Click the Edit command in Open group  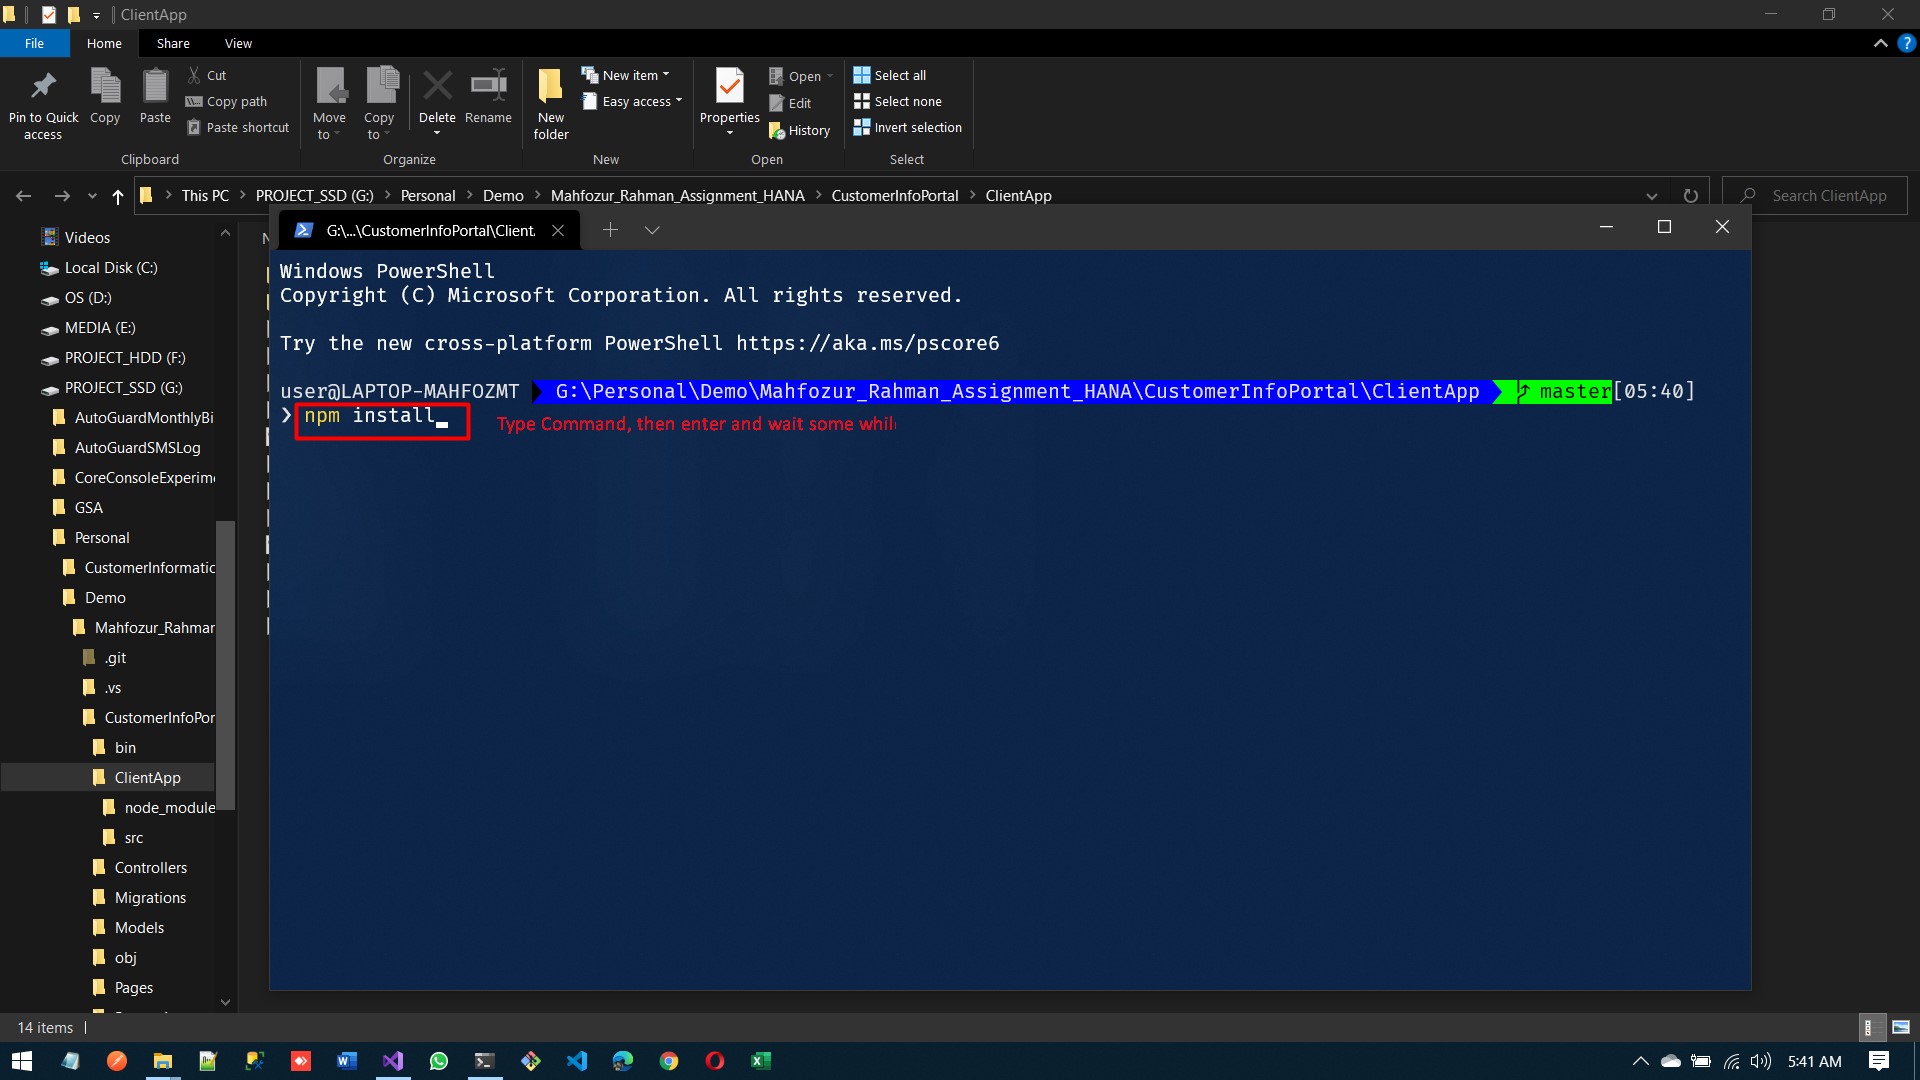790,103
